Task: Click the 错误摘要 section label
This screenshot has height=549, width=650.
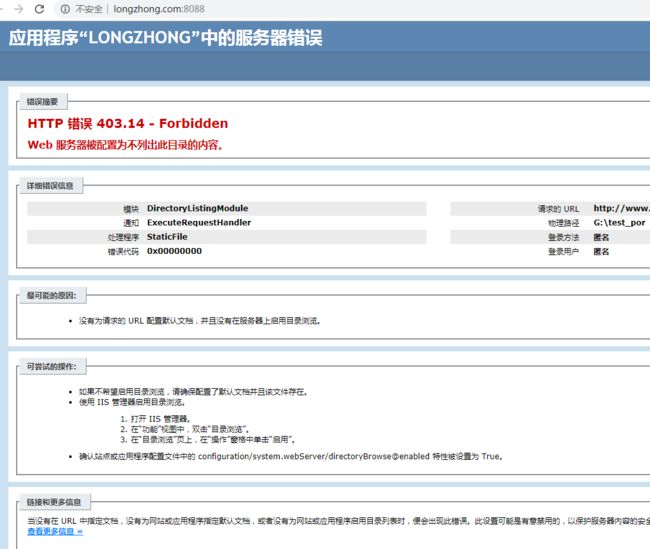Action: 42,102
